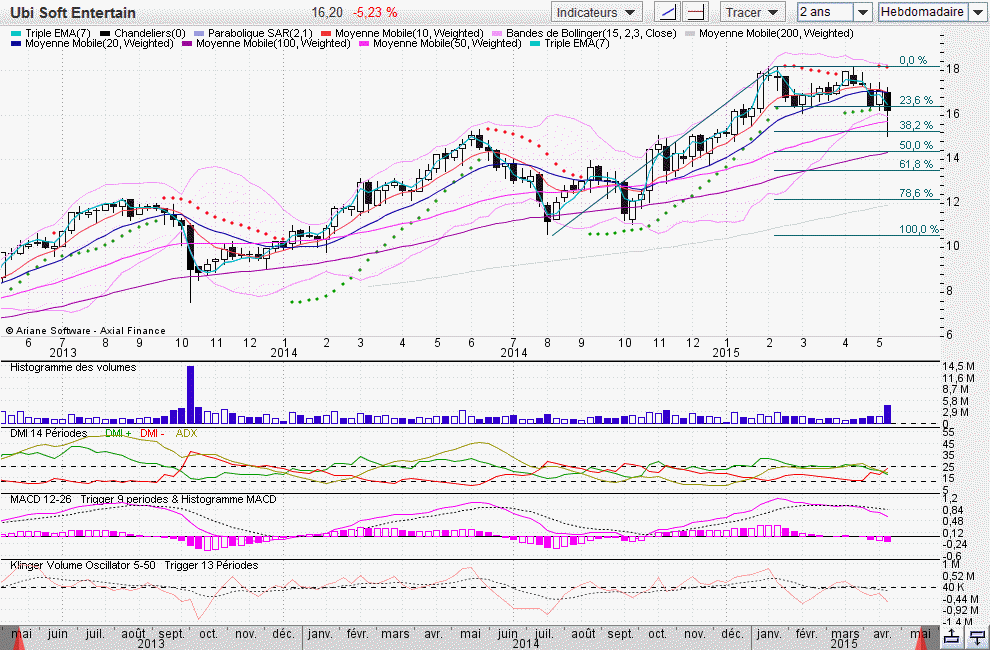990x650 pixels.
Task: Click the 2 ans period field
Action: tap(825, 12)
